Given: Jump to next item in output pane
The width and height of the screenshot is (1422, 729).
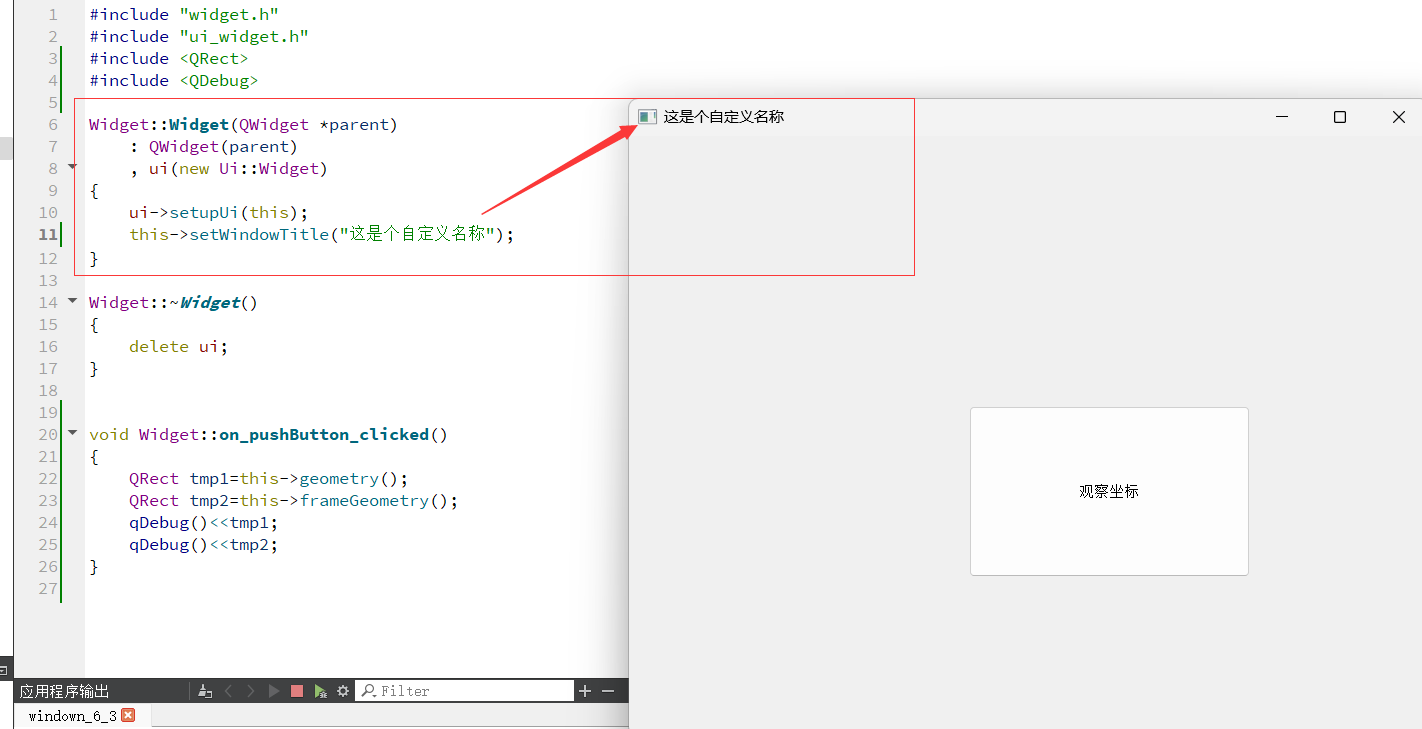Looking at the screenshot, I should 250,690.
